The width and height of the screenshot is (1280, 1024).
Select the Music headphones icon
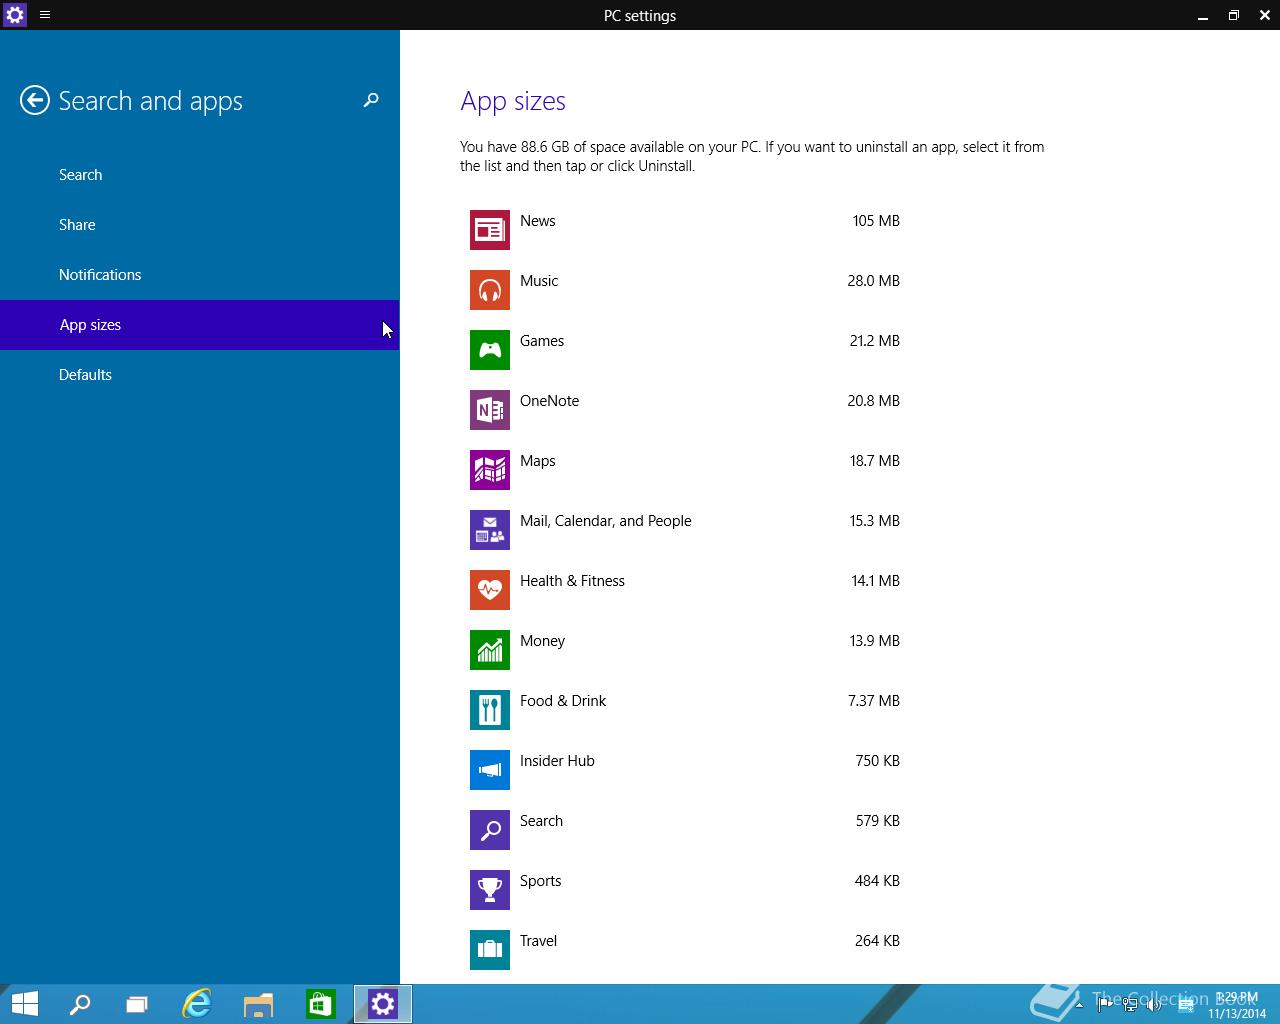pyautogui.click(x=490, y=290)
